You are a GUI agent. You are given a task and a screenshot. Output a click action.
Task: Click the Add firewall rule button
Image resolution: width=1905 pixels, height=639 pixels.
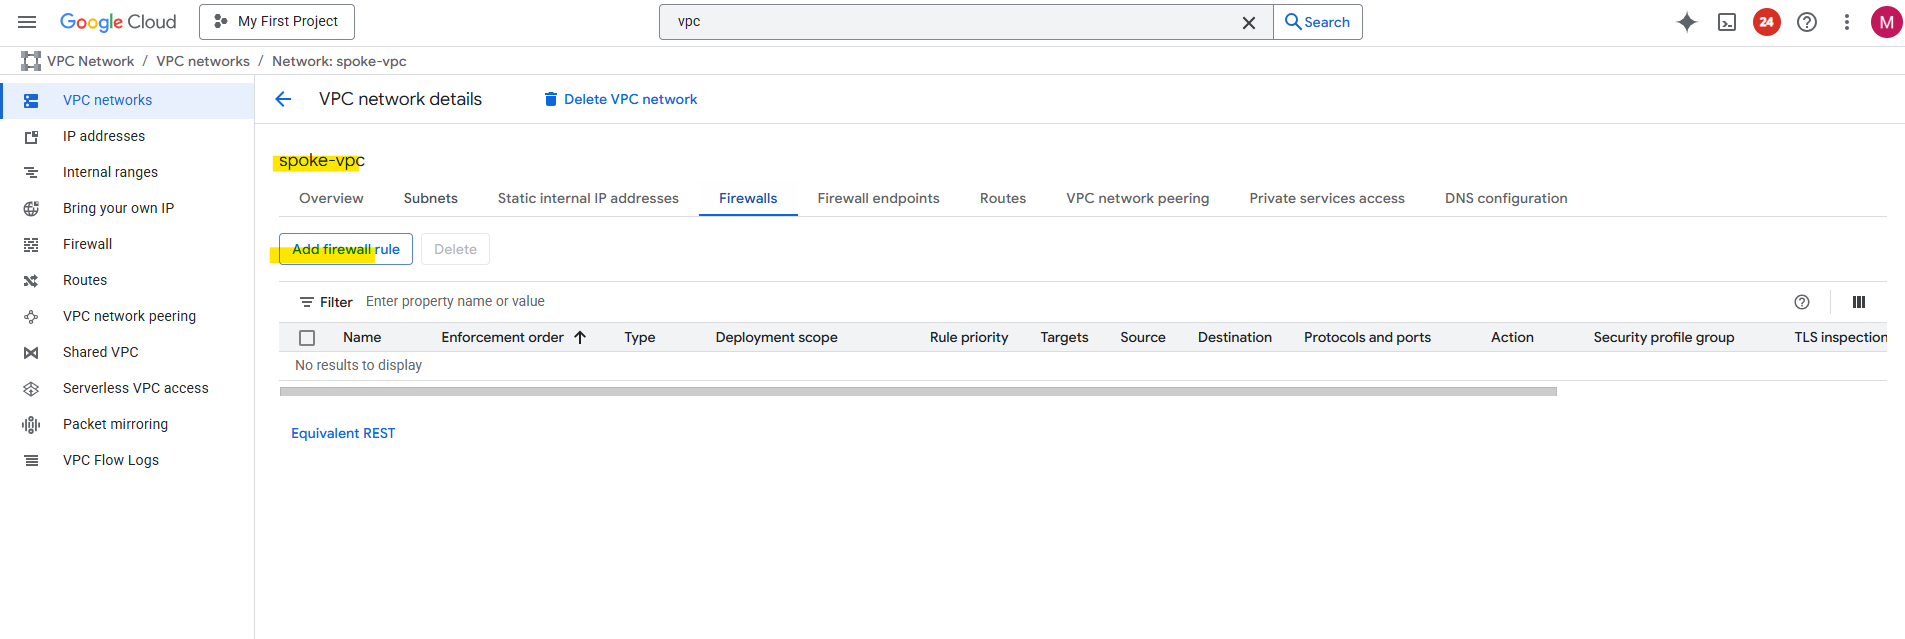345,249
